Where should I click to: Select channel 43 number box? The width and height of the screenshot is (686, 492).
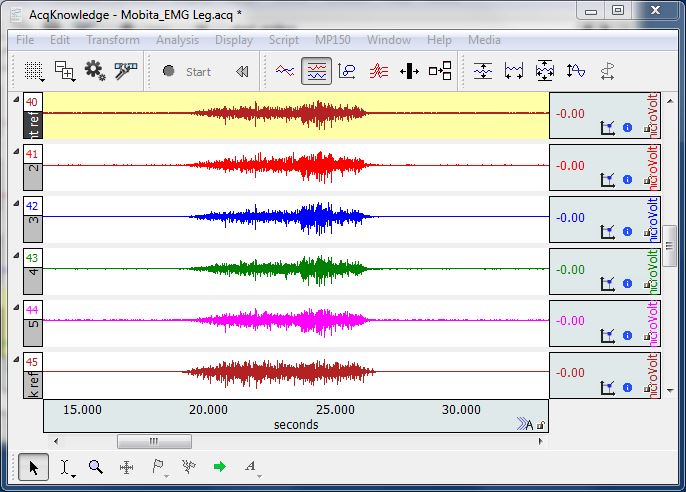(x=32, y=258)
